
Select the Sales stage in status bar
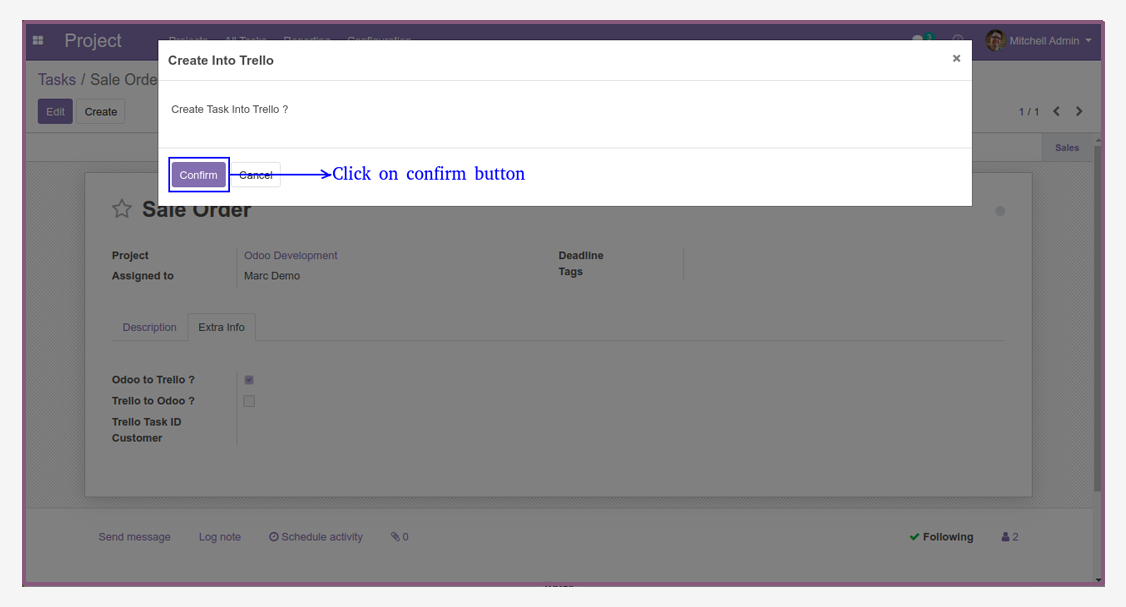click(1066, 148)
